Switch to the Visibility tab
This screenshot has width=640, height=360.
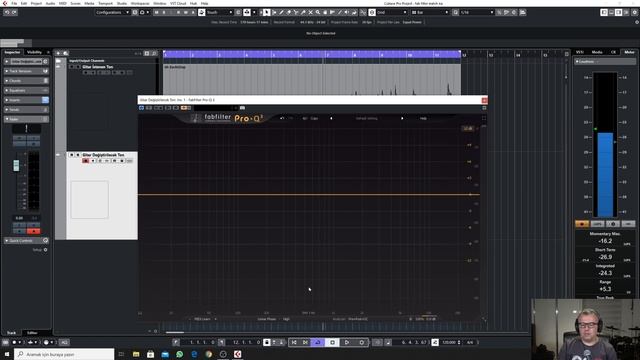(34, 52)
